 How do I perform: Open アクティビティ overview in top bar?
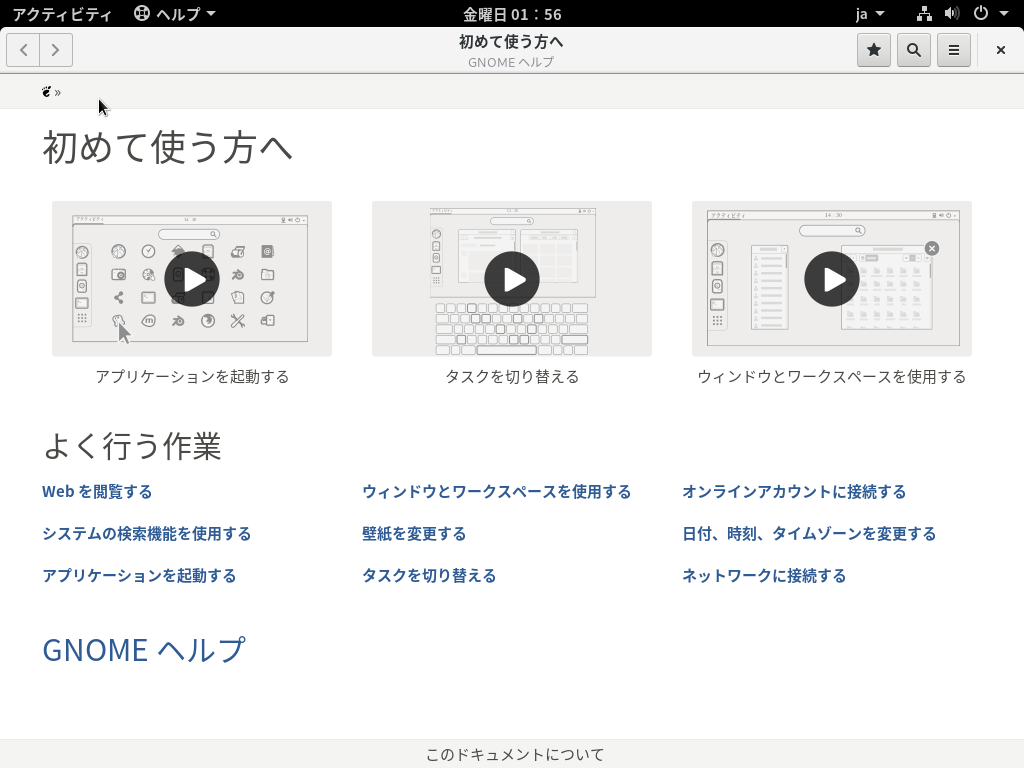pyautogui.click(x=62, y=14)
